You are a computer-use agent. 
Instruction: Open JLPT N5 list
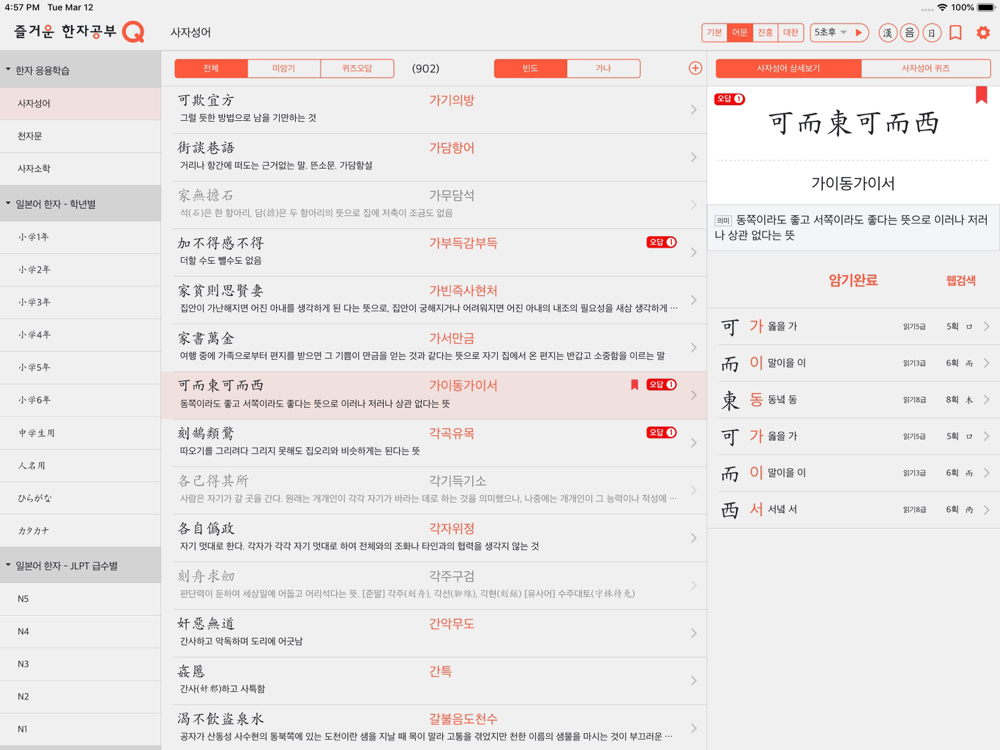80,599
